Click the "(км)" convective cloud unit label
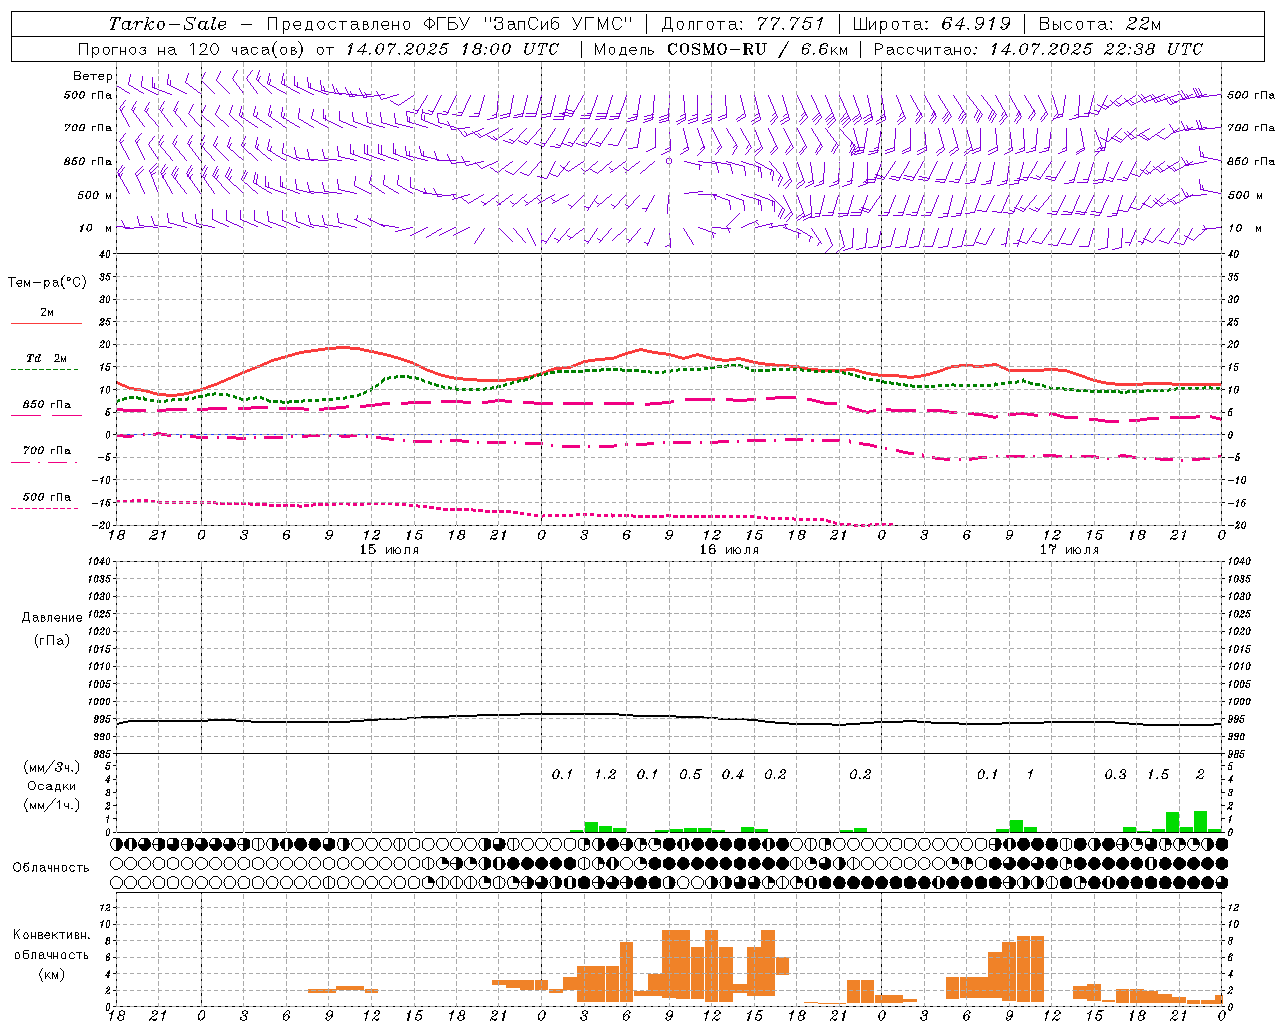 52,974
